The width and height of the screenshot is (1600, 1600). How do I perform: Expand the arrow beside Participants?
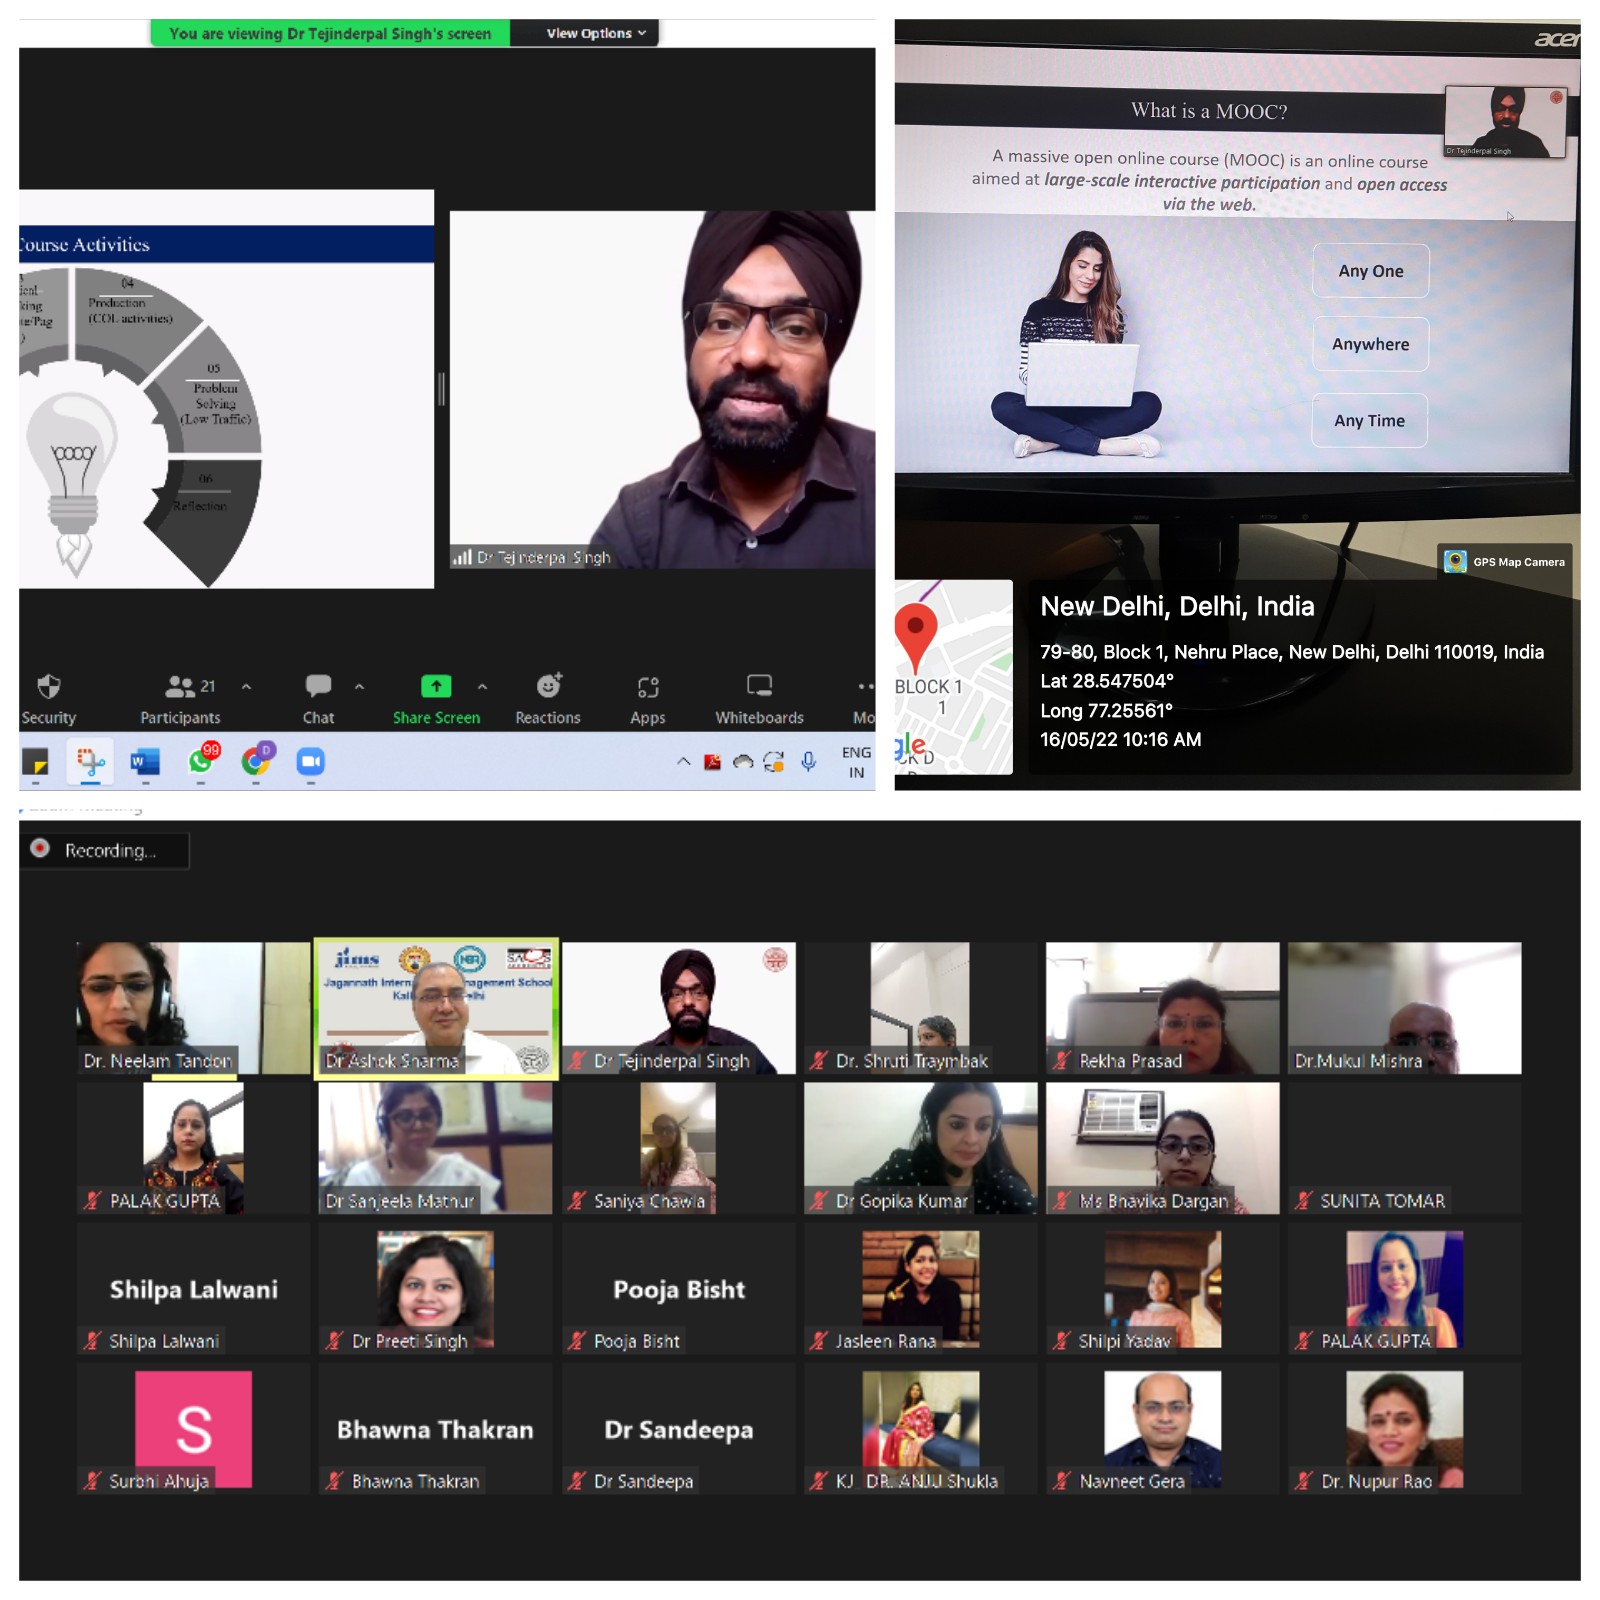click(246, 687)
